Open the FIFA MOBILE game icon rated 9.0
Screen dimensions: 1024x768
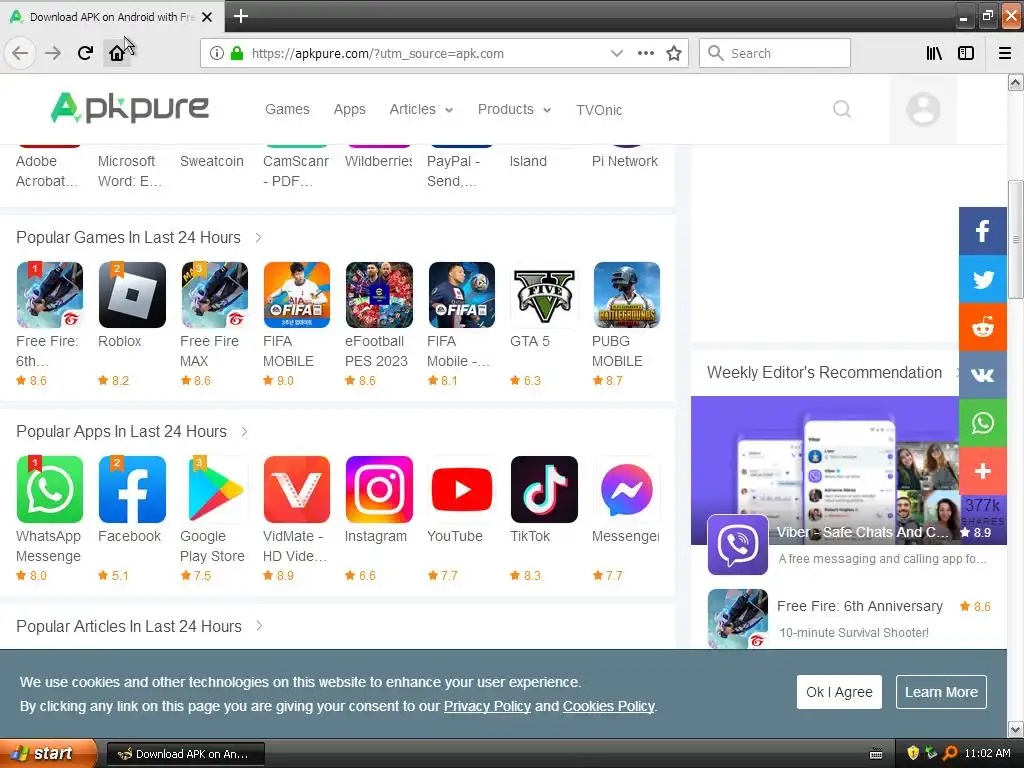tap(296, 295)
